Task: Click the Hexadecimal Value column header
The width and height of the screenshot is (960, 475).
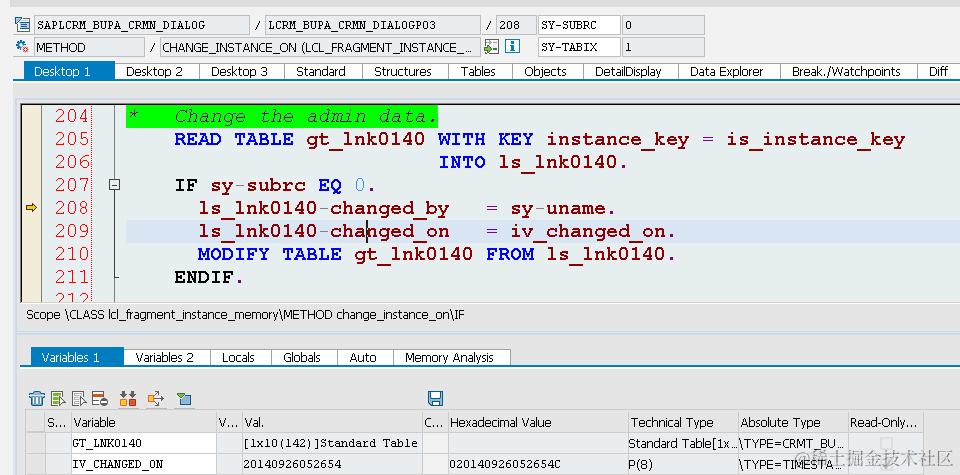Action: click(x=538, y=422)
